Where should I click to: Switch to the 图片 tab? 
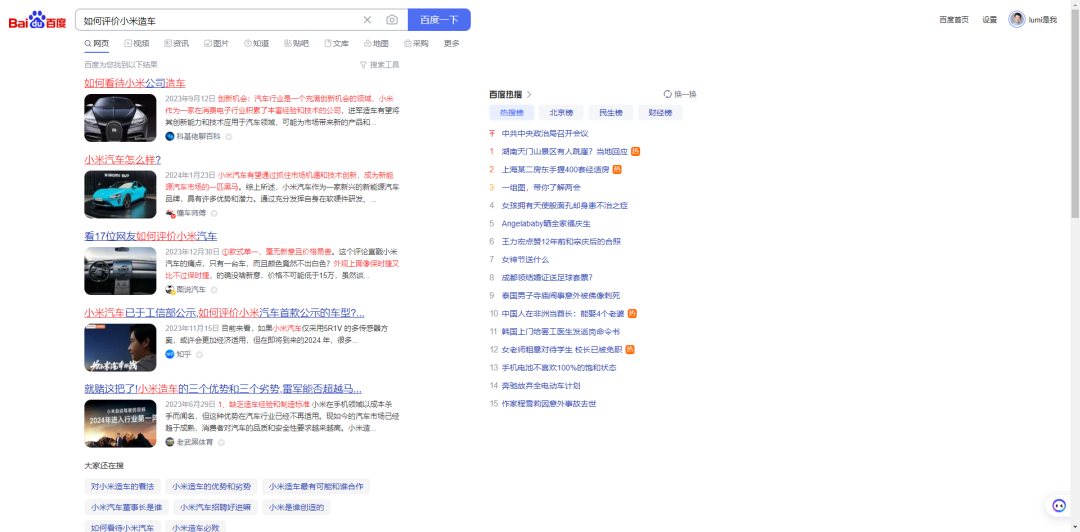click(x=216, y=44)
